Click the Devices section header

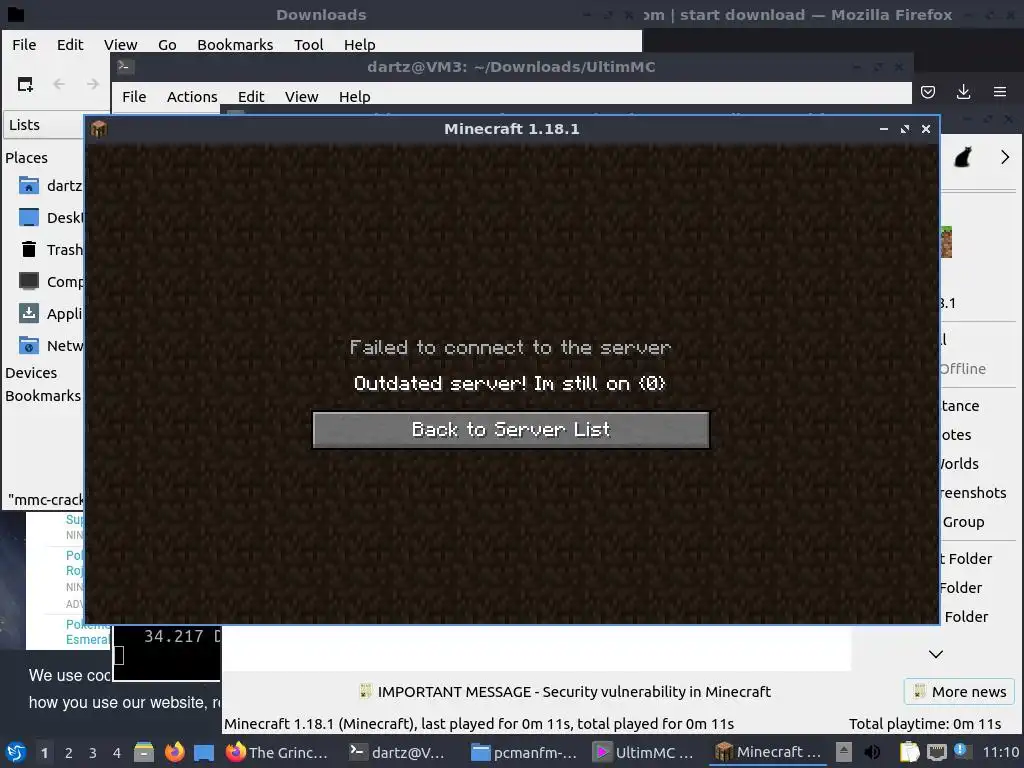[x=31, y=373]
